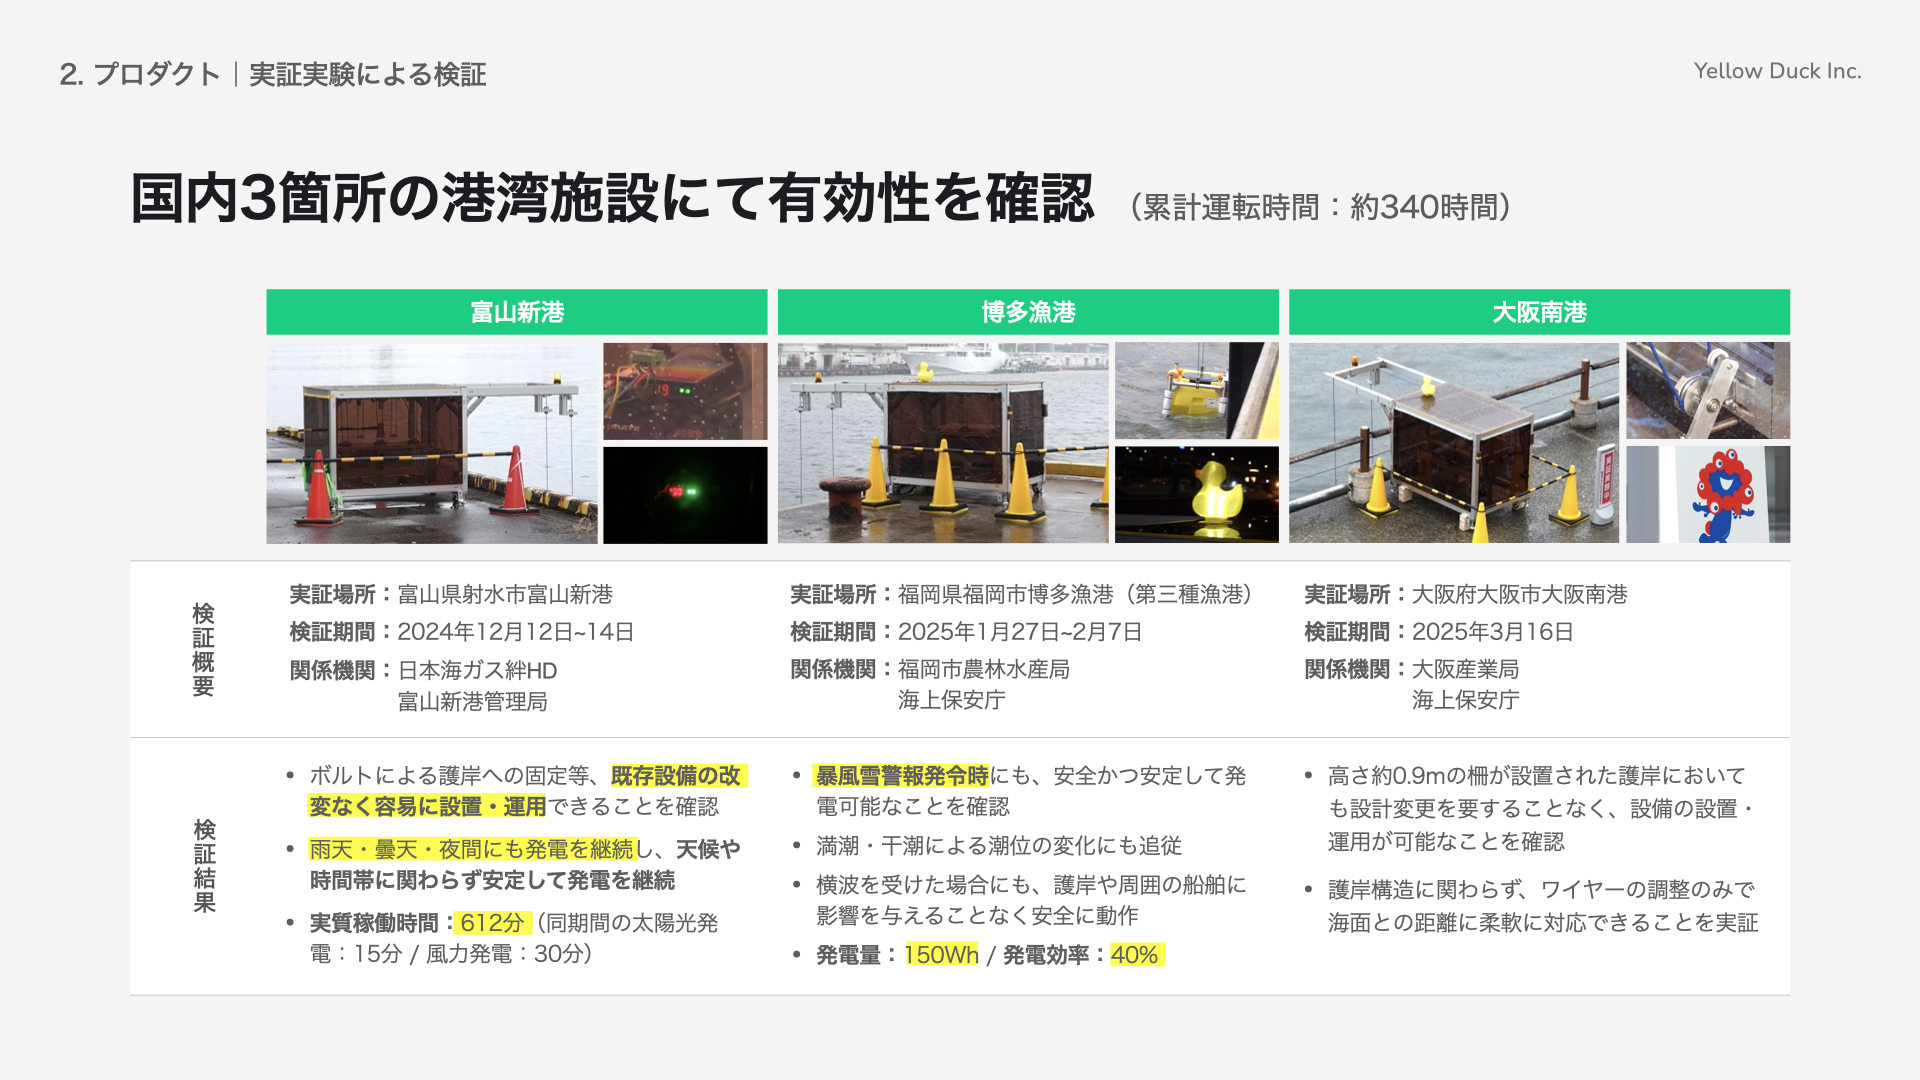This screenshot has width=1920, height=1080.
Task: Open the yellow float on water photo
Action: [x=1196, y=391]
